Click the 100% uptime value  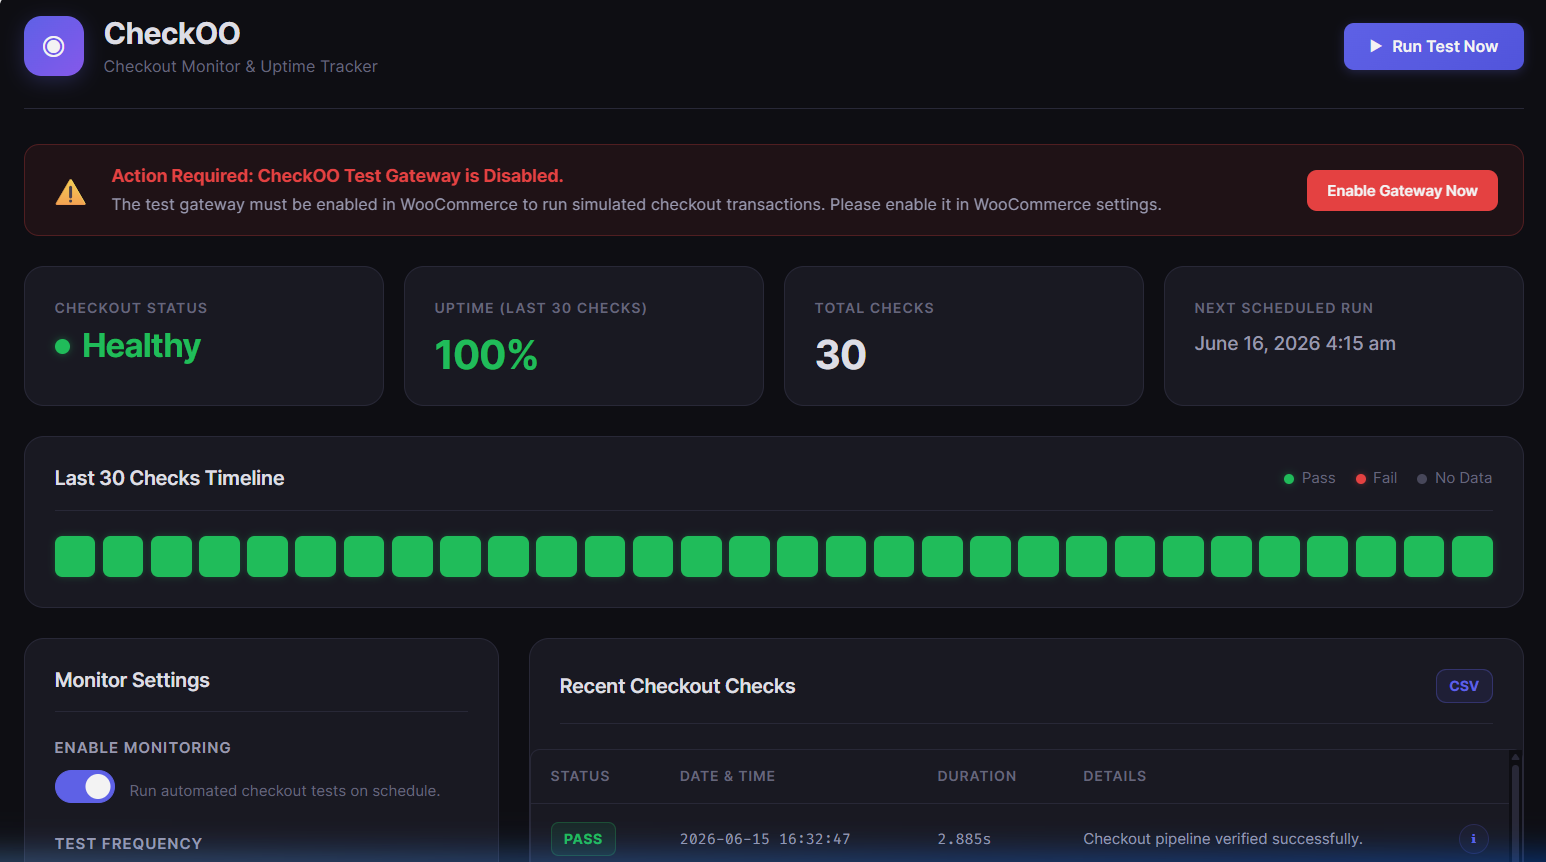point(486,355)
